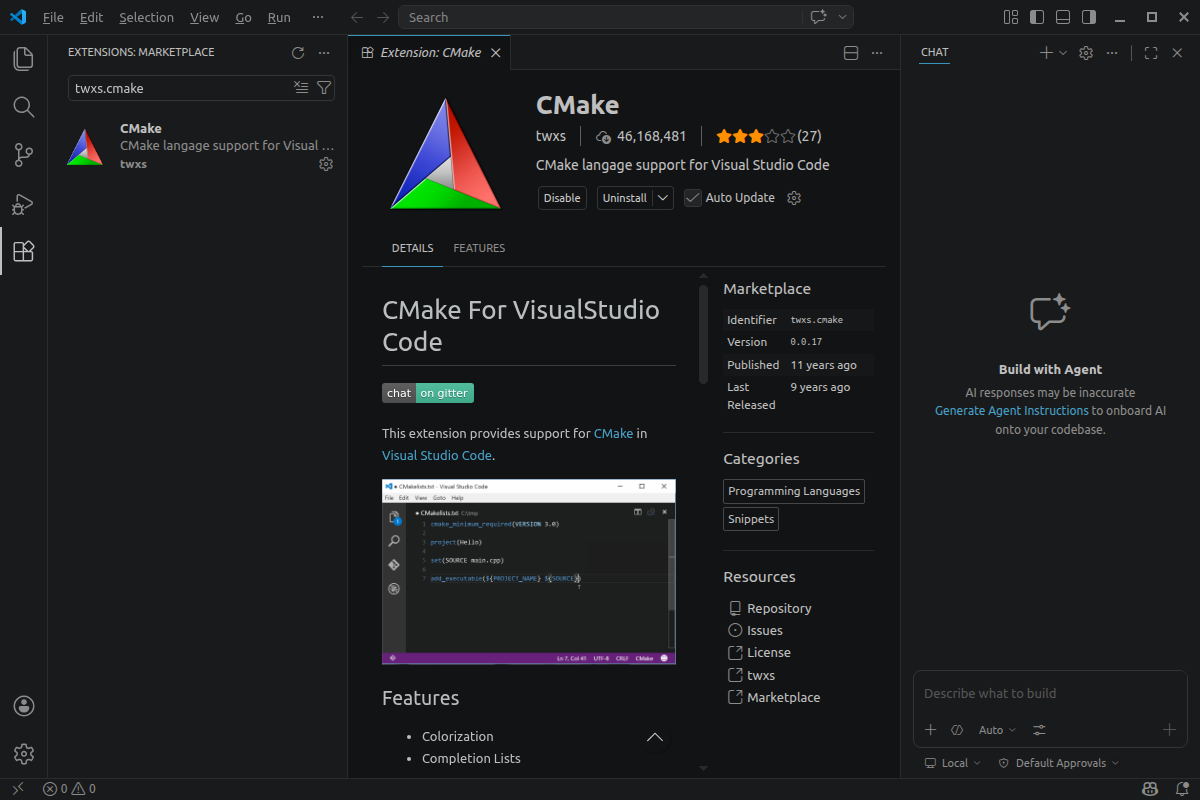Click the Copilot status bar icon
Image resolution: width=1200 pixels, height=800 pixels.
point(1151,789)
